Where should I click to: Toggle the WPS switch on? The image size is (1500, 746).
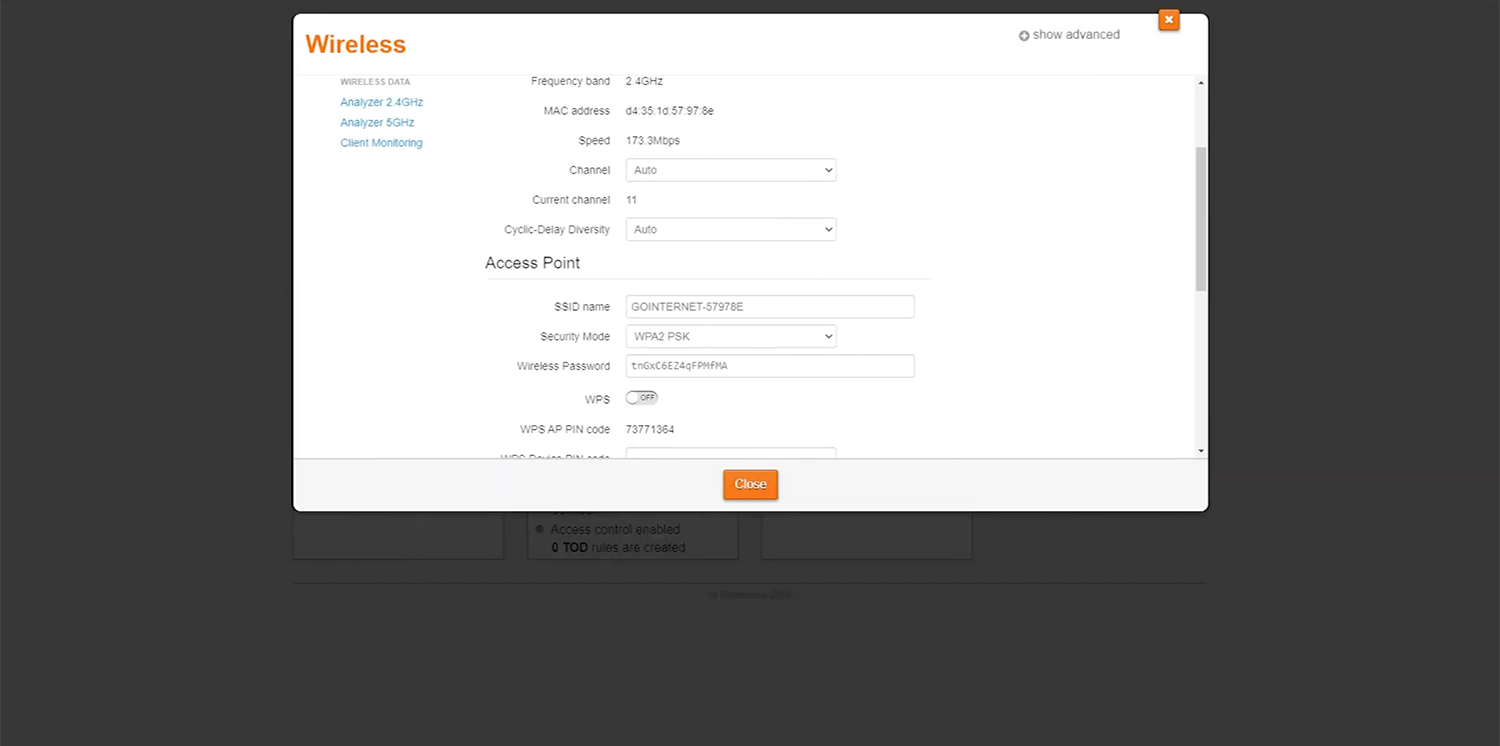pyautogui.click(x=641, y=398)
